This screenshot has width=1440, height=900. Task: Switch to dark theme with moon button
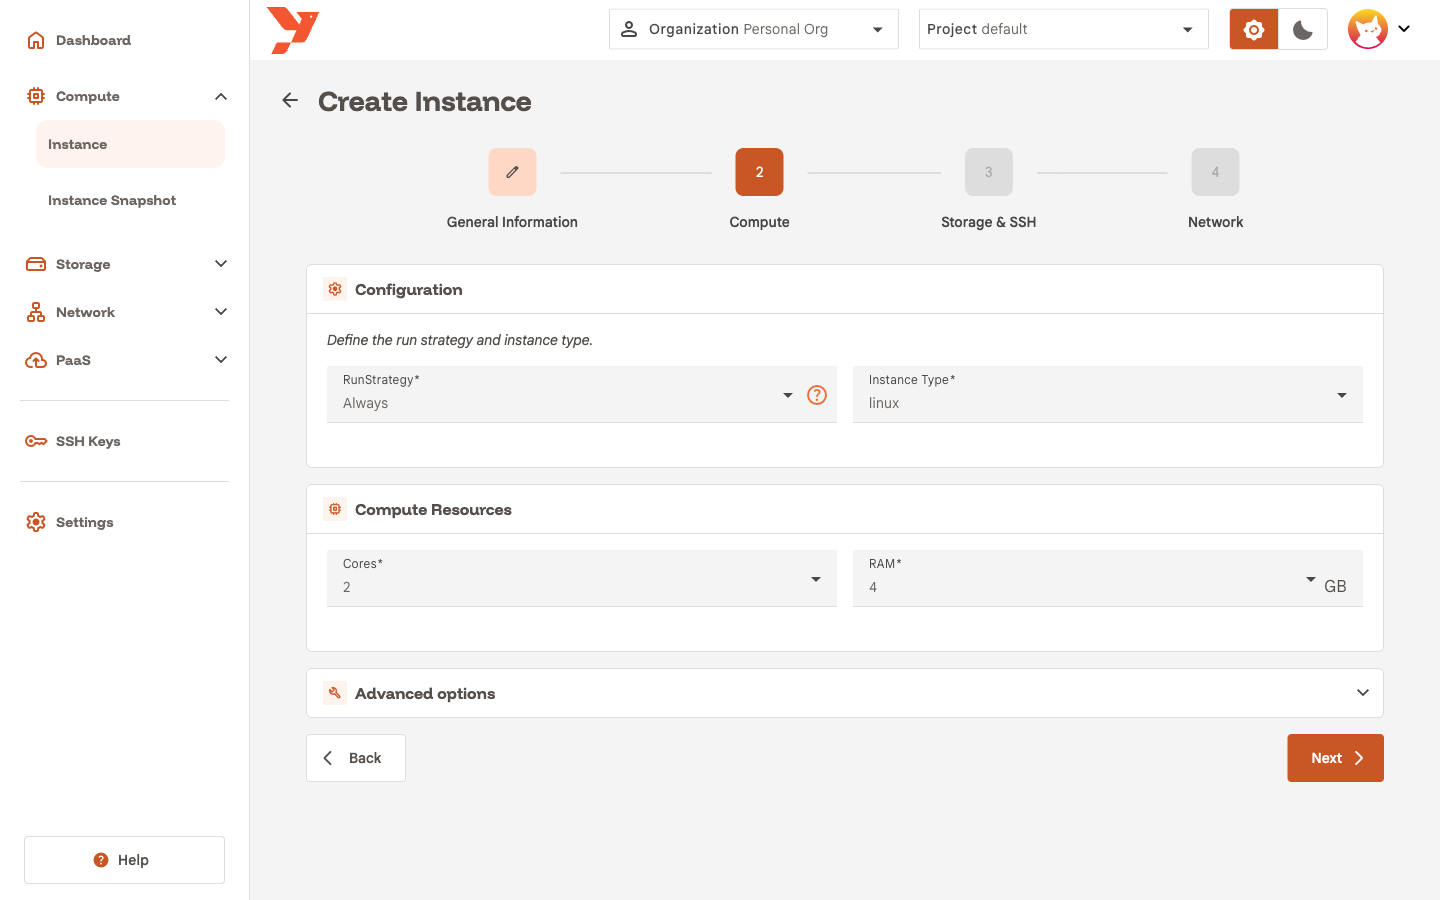click(1303, 29)
